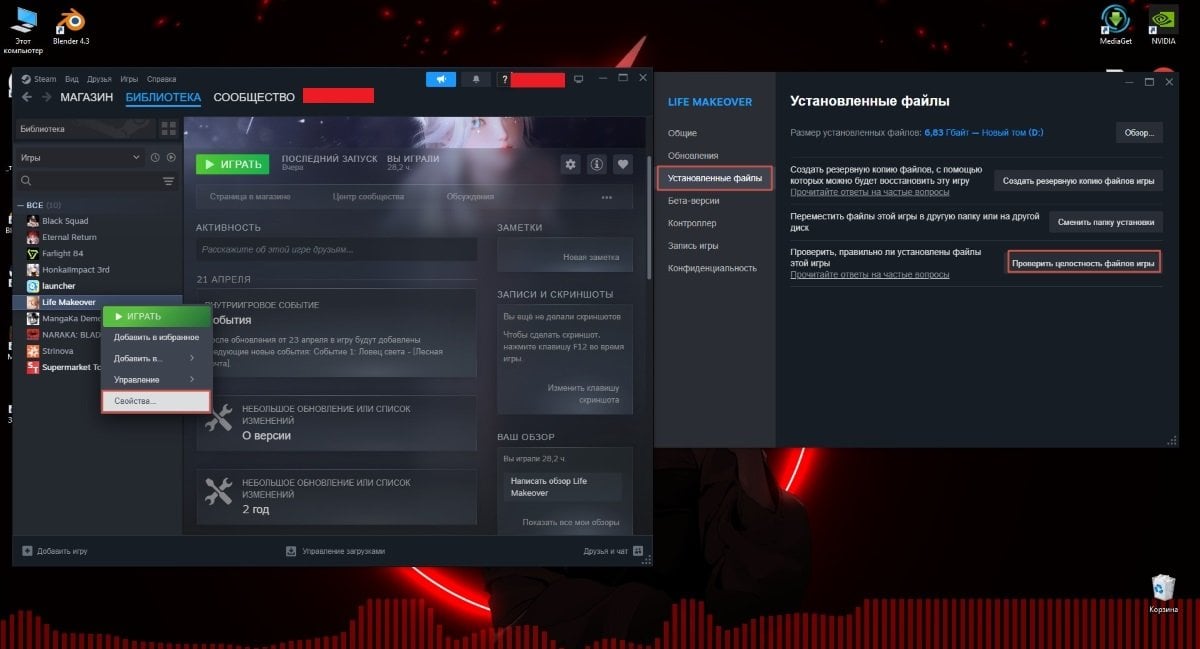
Task: Open advanced filter options icon
Action: [x=168, y=181]
